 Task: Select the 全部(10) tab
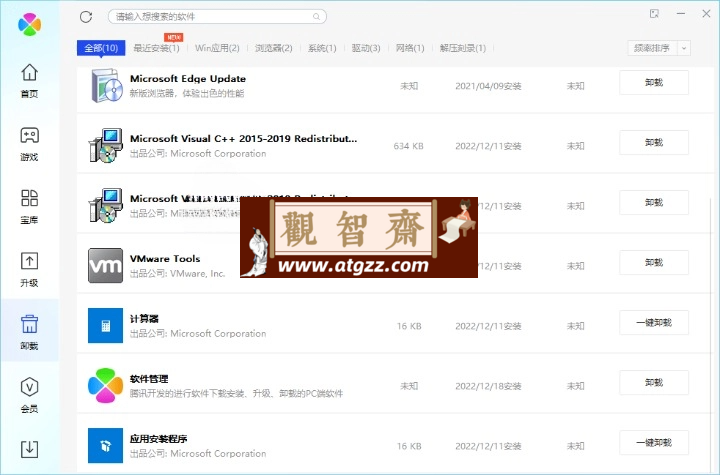pyautogui.click(x=101, y=48)
